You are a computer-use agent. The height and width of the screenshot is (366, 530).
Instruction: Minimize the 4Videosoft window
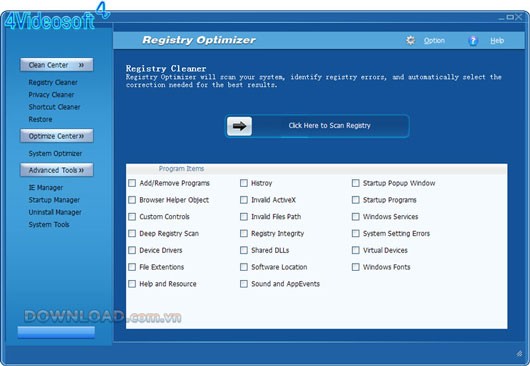(x=502, y=18)
